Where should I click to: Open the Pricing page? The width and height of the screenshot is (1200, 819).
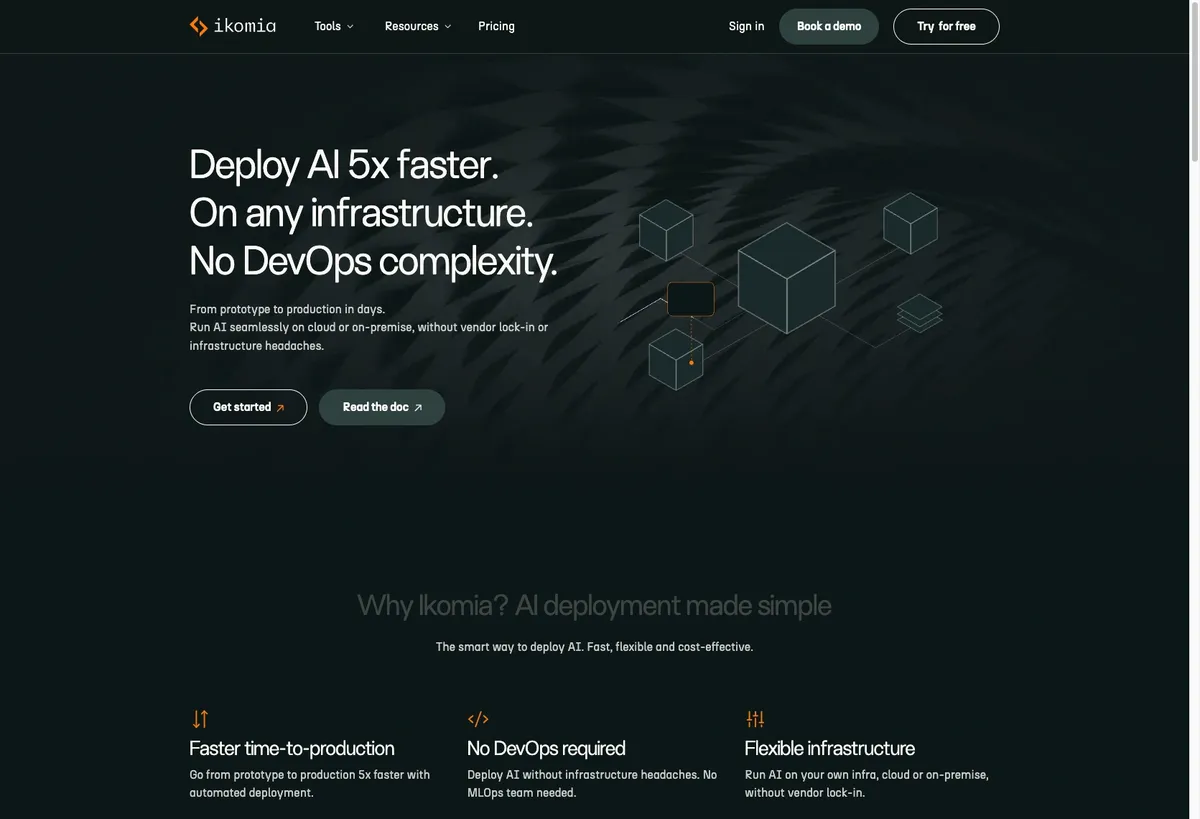497,26
